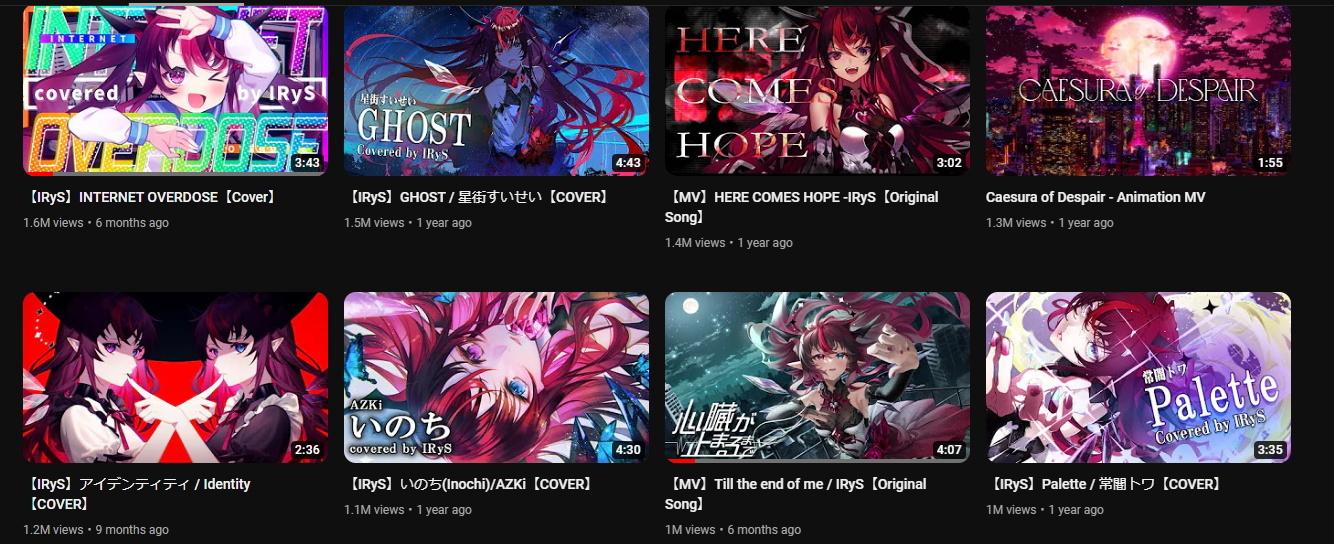The image size is (1334, 544).
Task: Open the Caesura of Despair thumbnail
Action: (x=1138, y=90)
